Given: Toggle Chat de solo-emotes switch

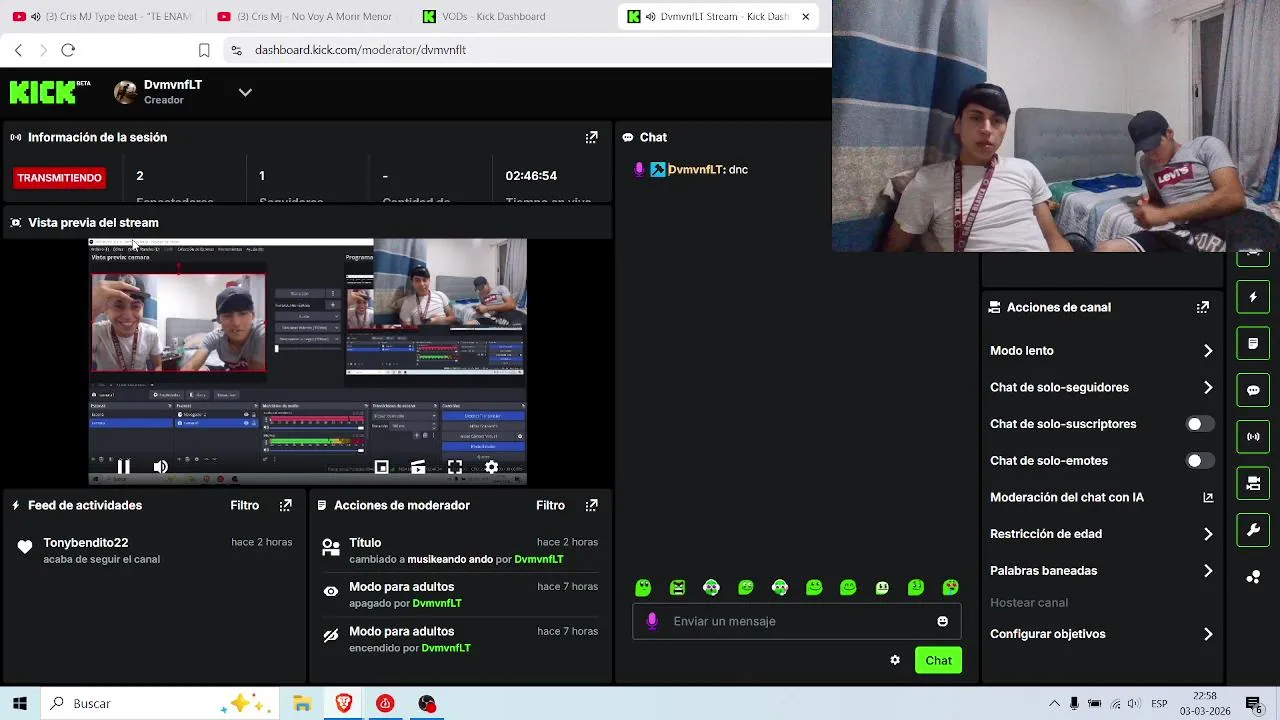Looking at the screenshot, I should point(1200,461).
